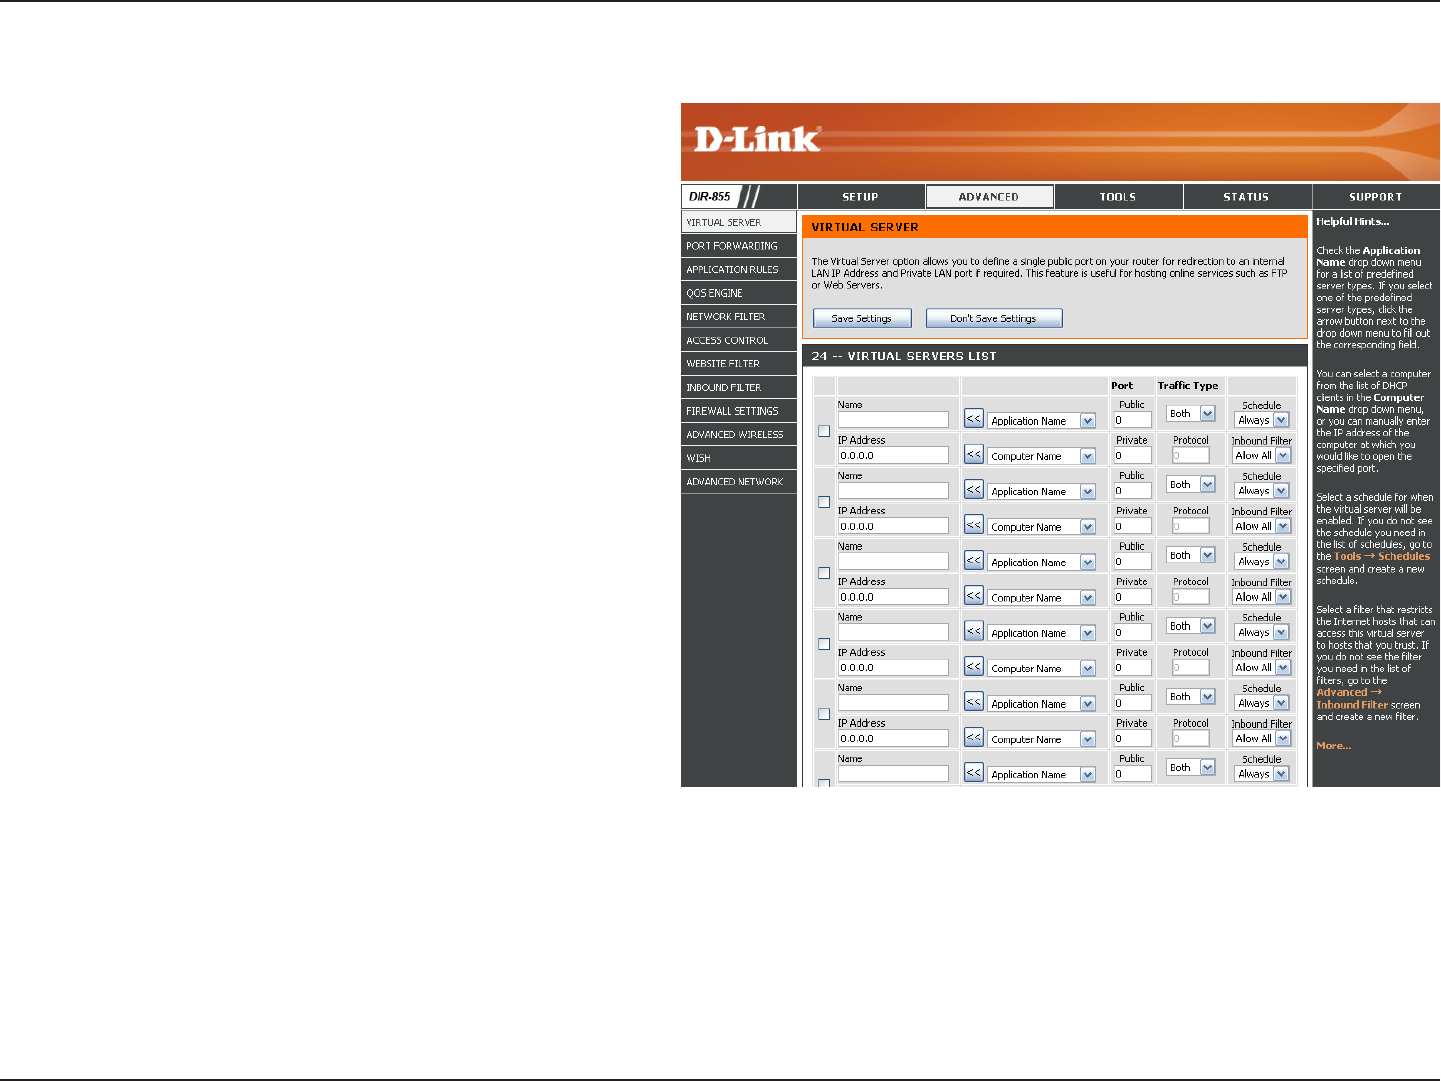Viewport: 1441px width, 1081px height.
Task: Click the DIR-855 model label
Action: pos(710,197)
